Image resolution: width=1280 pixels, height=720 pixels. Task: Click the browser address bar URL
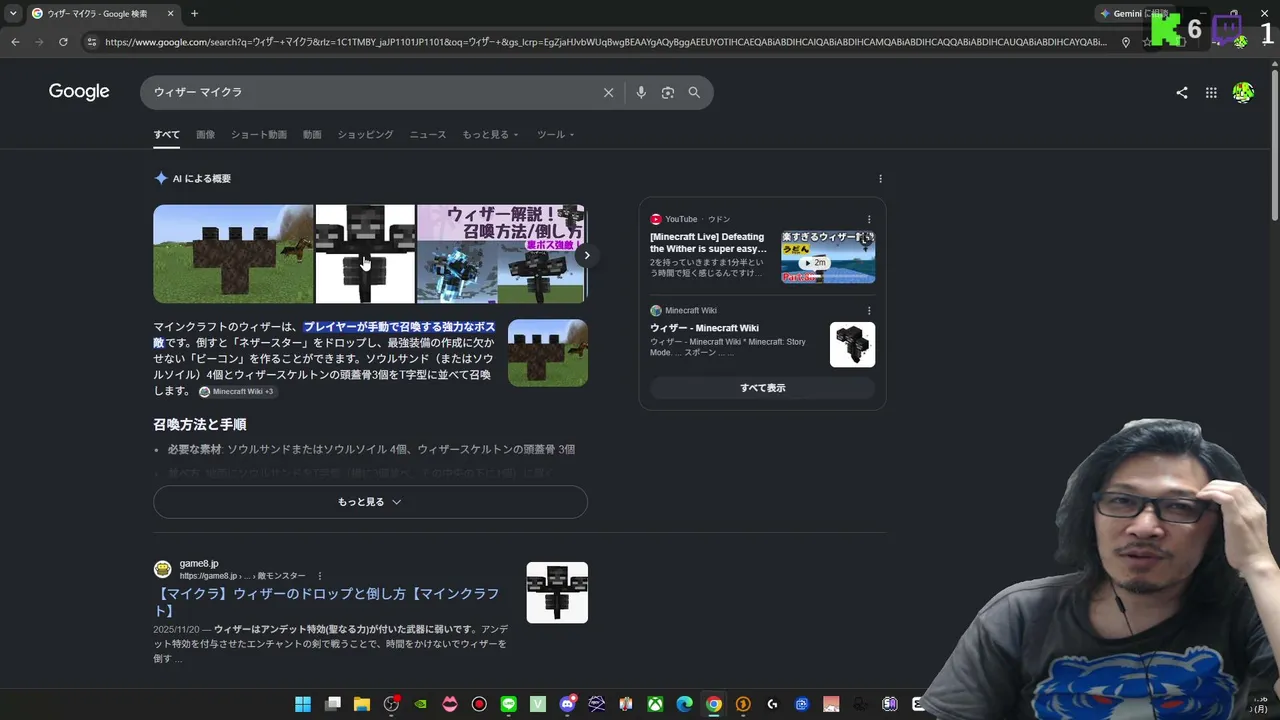click(606, 42)
